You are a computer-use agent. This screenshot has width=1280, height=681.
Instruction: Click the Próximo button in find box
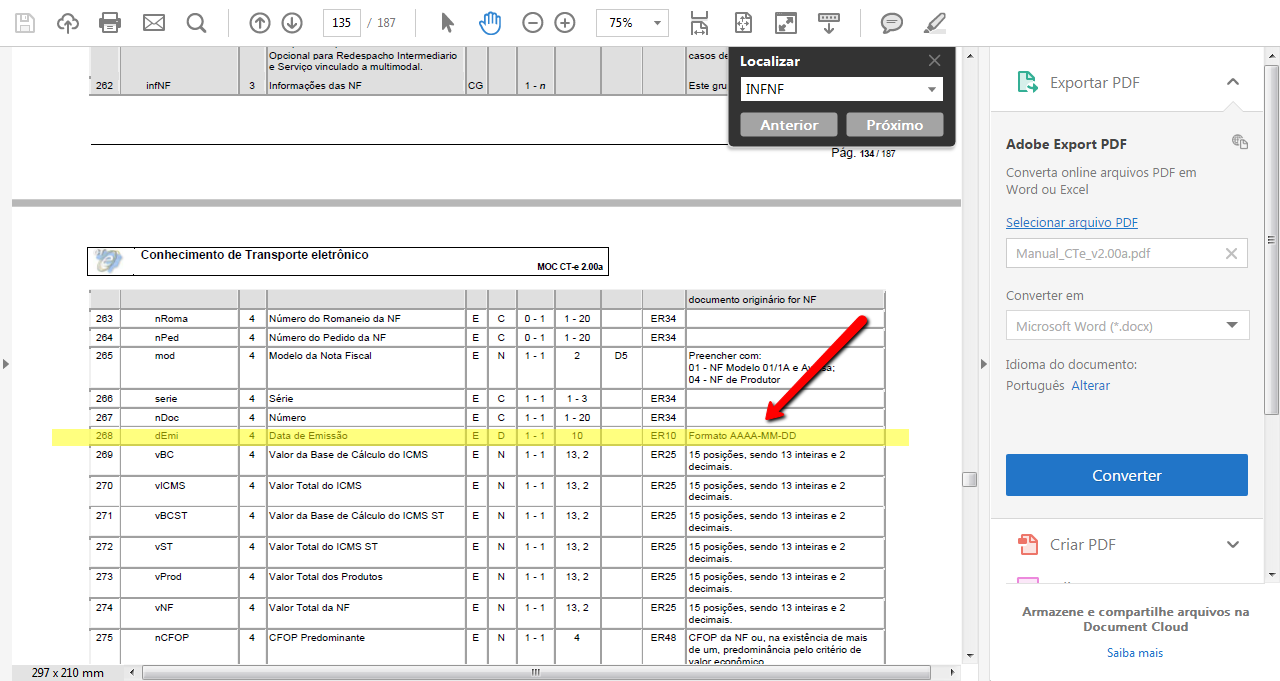894,125
